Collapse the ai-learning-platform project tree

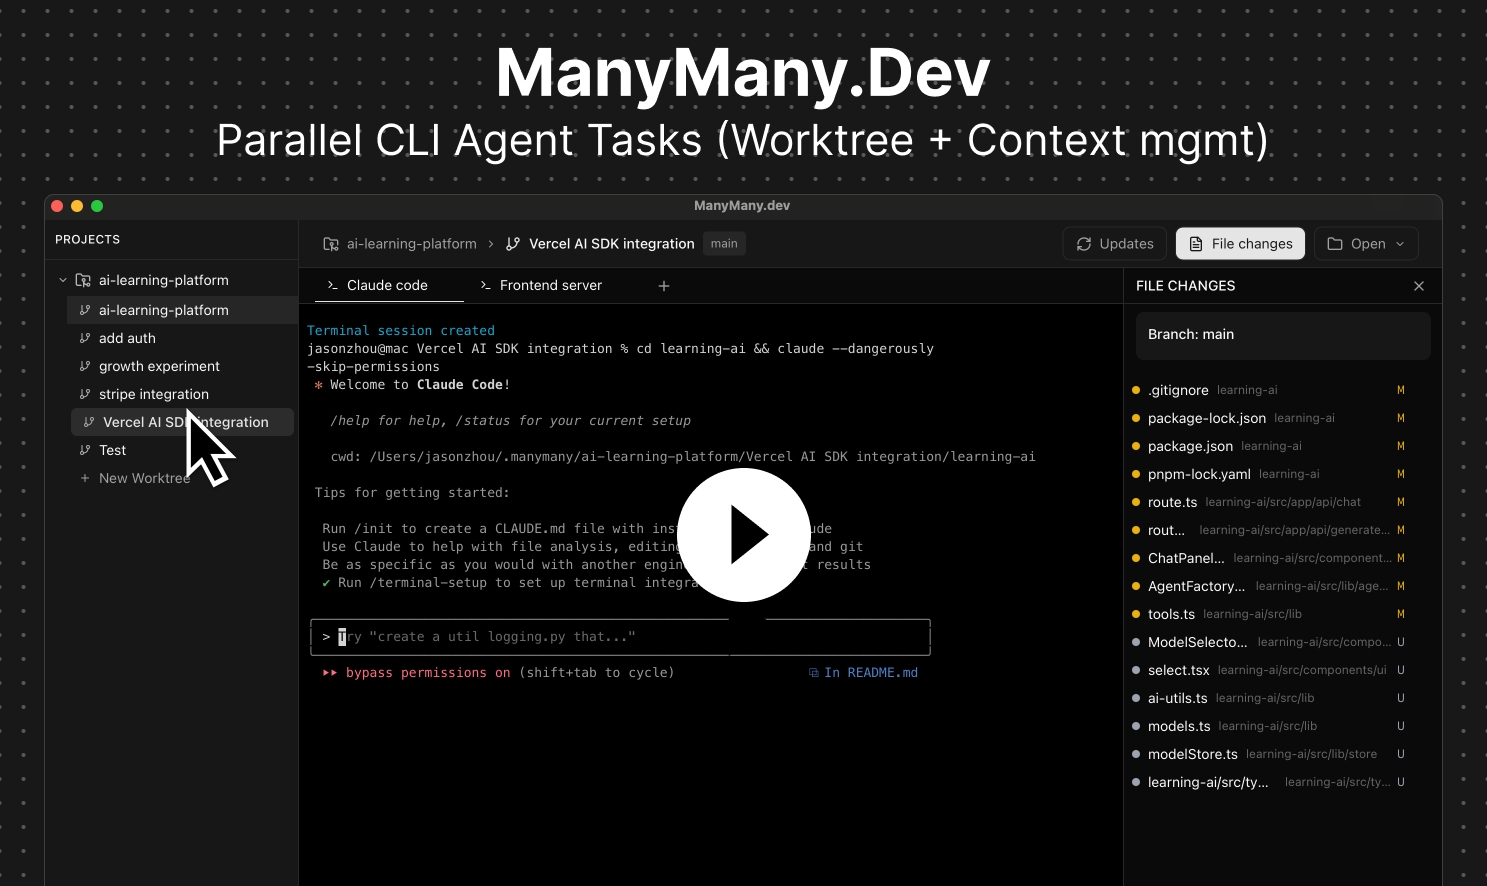point(63,280)
